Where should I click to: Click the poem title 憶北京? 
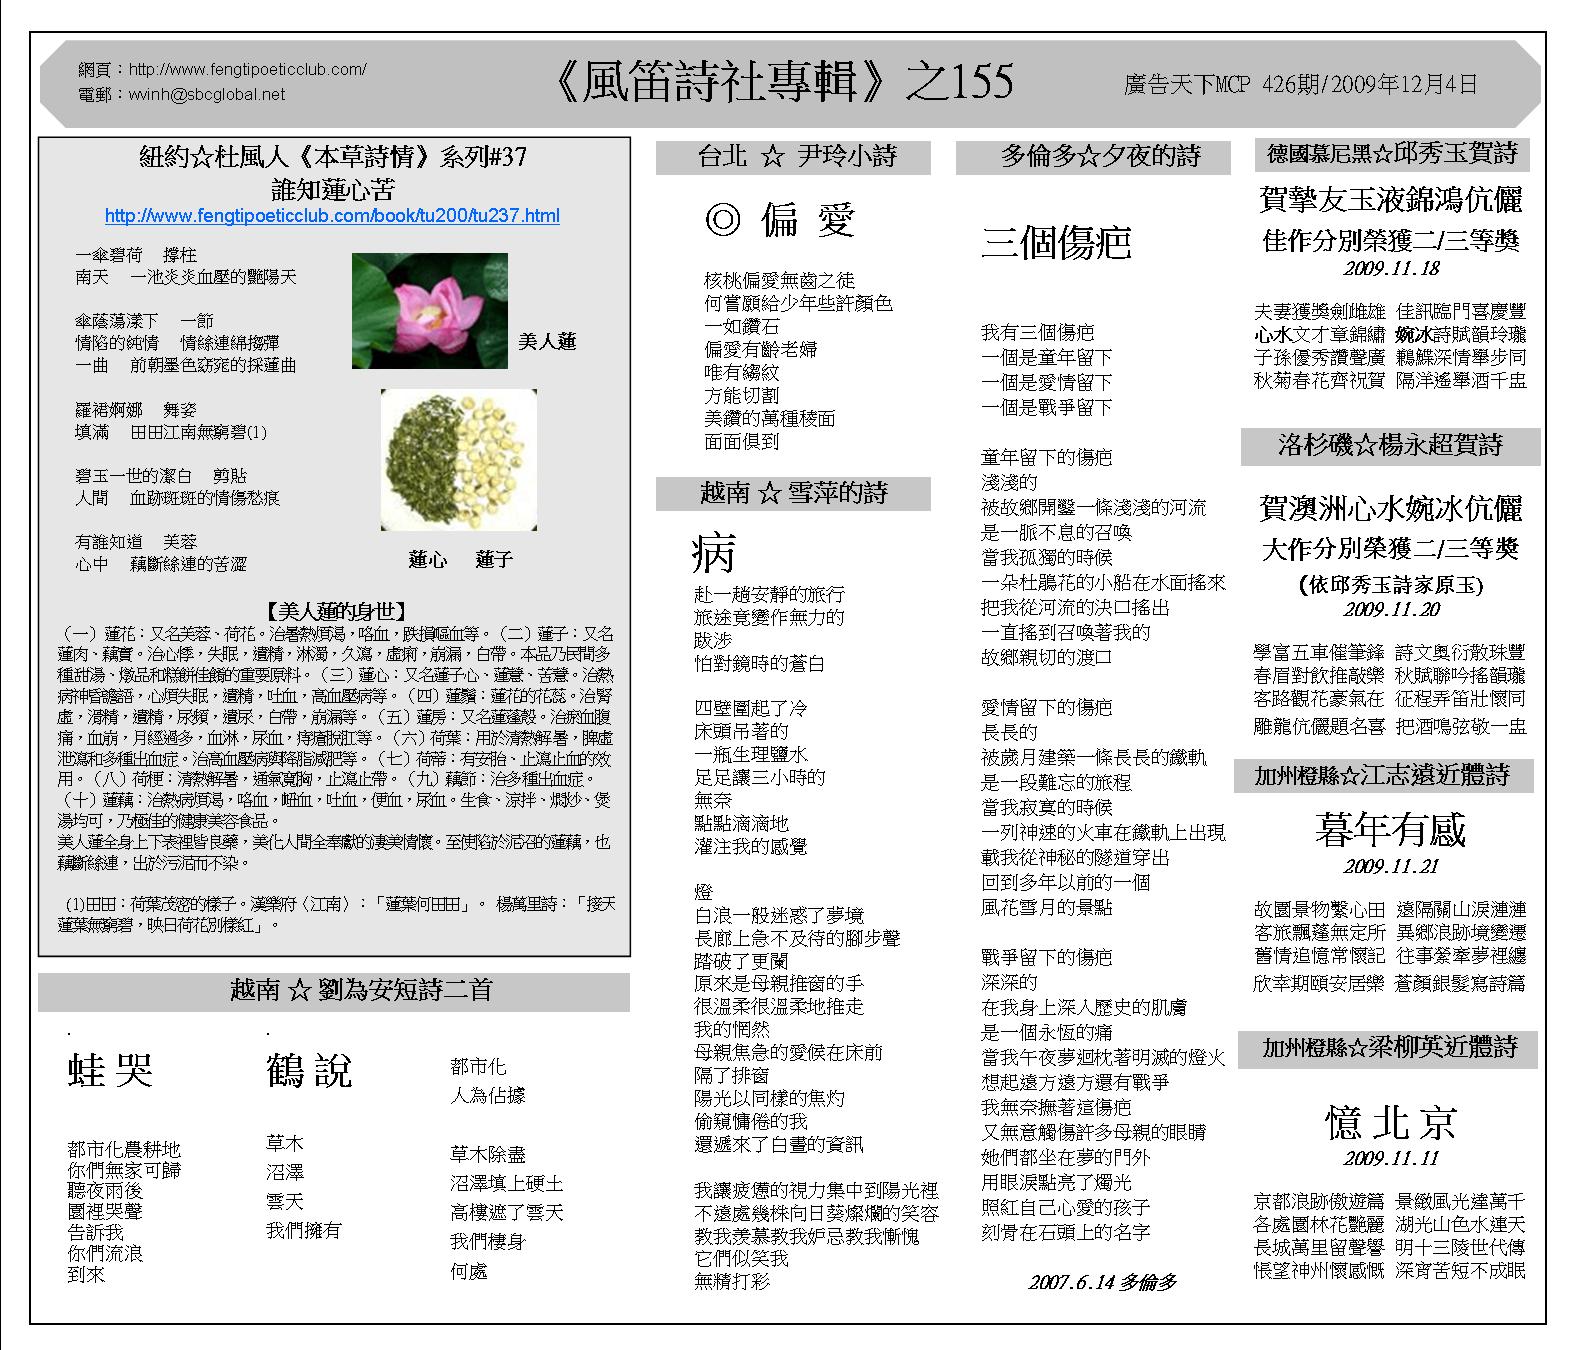point(1390,1123)
